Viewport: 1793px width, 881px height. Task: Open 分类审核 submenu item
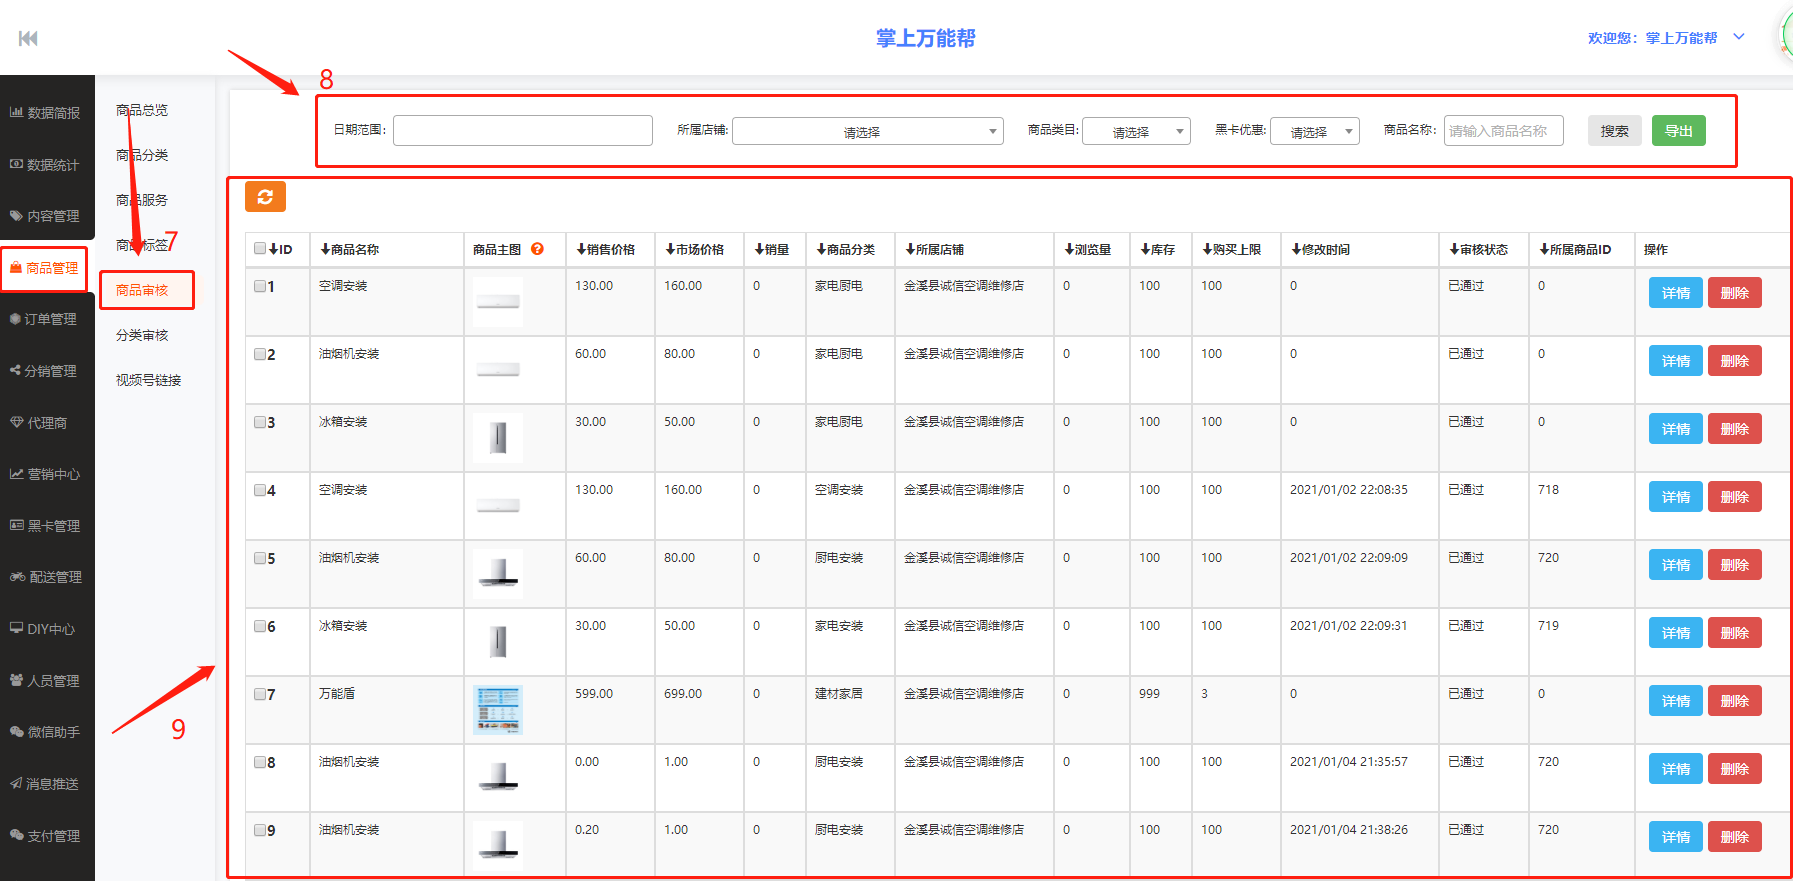point(142,335)
